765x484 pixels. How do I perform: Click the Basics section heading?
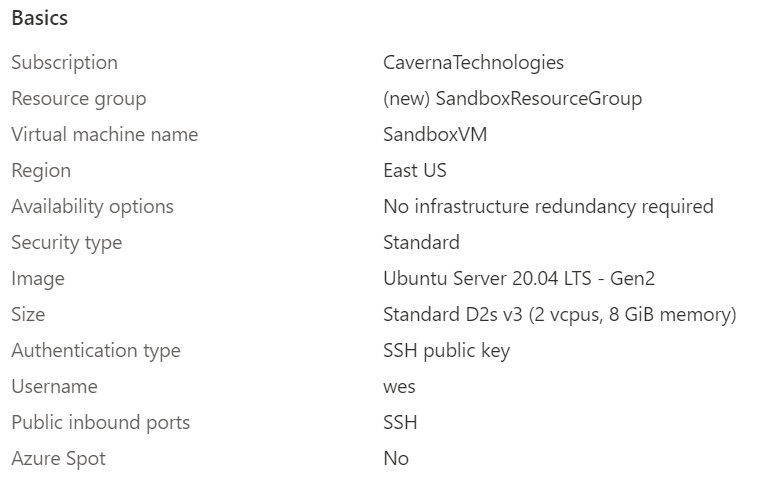click(x=40, y=18)
